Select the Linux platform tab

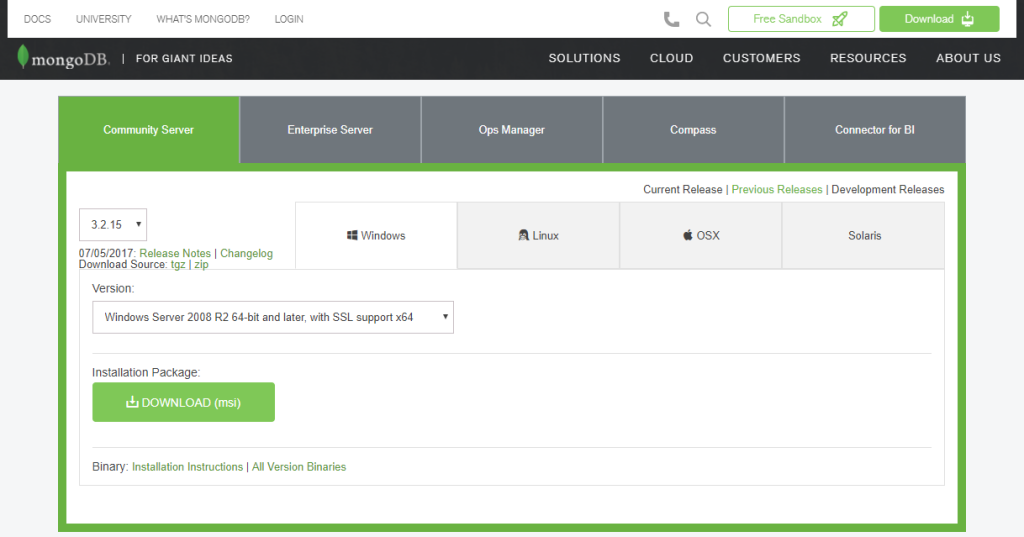pos(538,235)
